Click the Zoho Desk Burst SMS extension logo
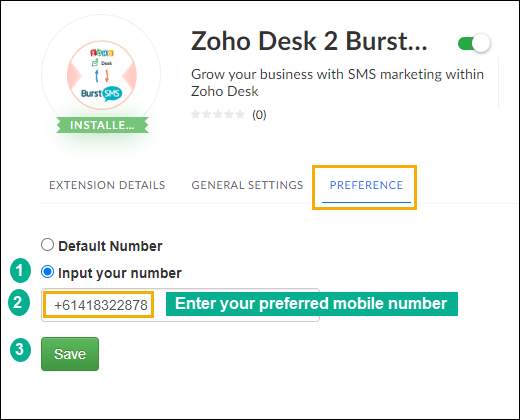This screenshot has width=520, height=420. coord(102,75)
